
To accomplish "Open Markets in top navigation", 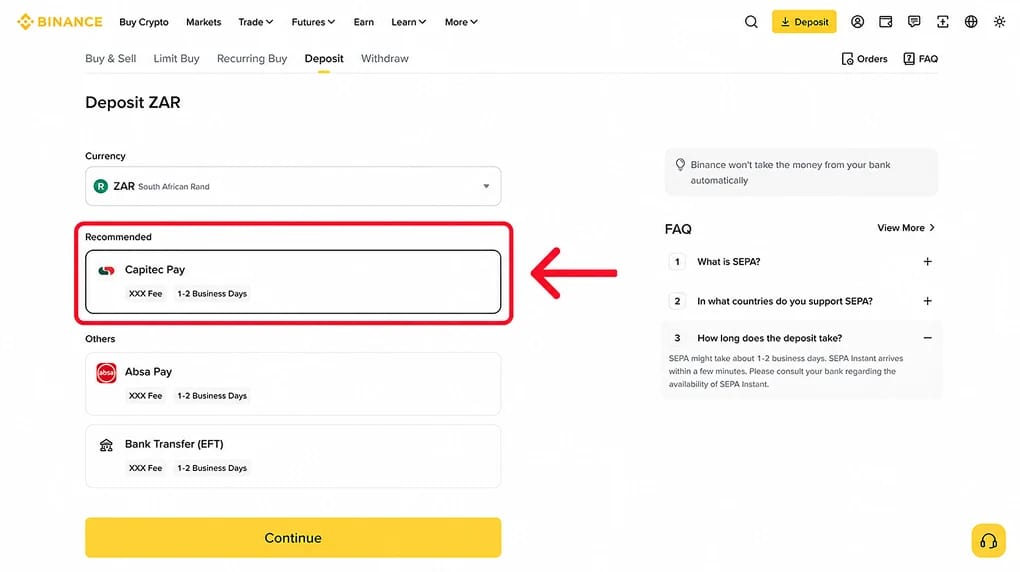I will 204,21.
